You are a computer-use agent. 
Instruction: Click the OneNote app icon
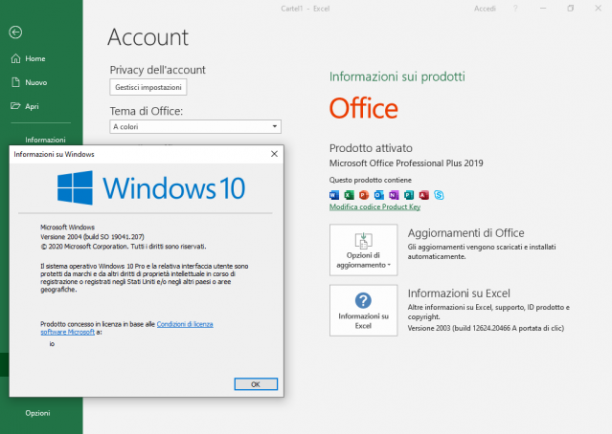click(394, 195)
